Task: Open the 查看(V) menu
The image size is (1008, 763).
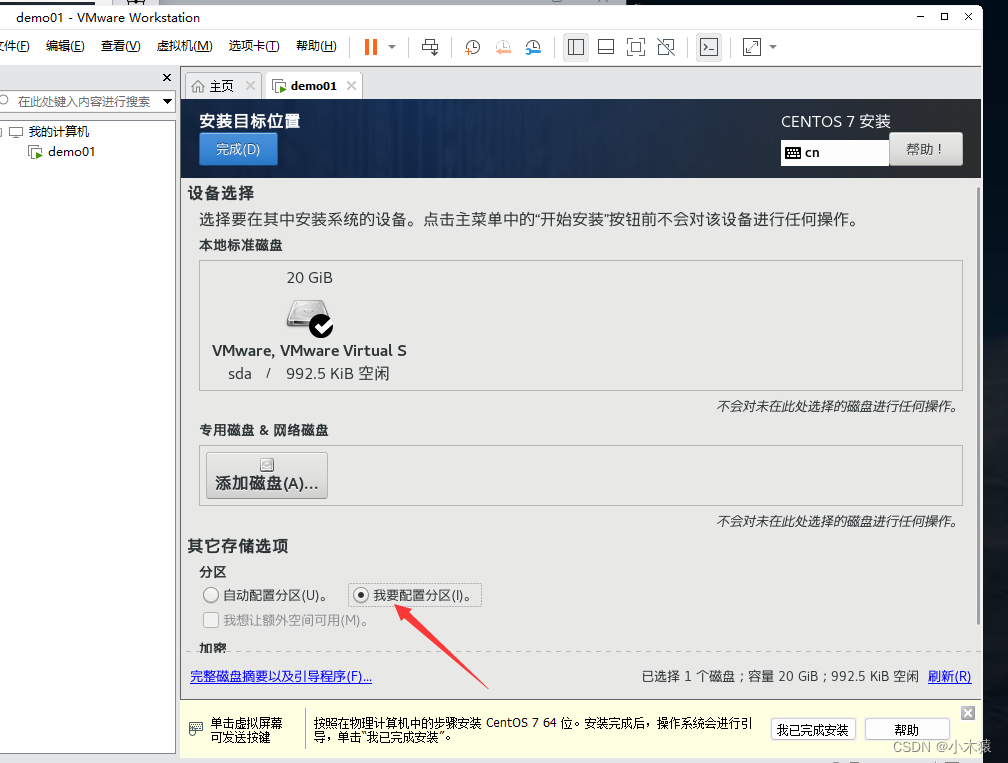Action: [120, 46]
